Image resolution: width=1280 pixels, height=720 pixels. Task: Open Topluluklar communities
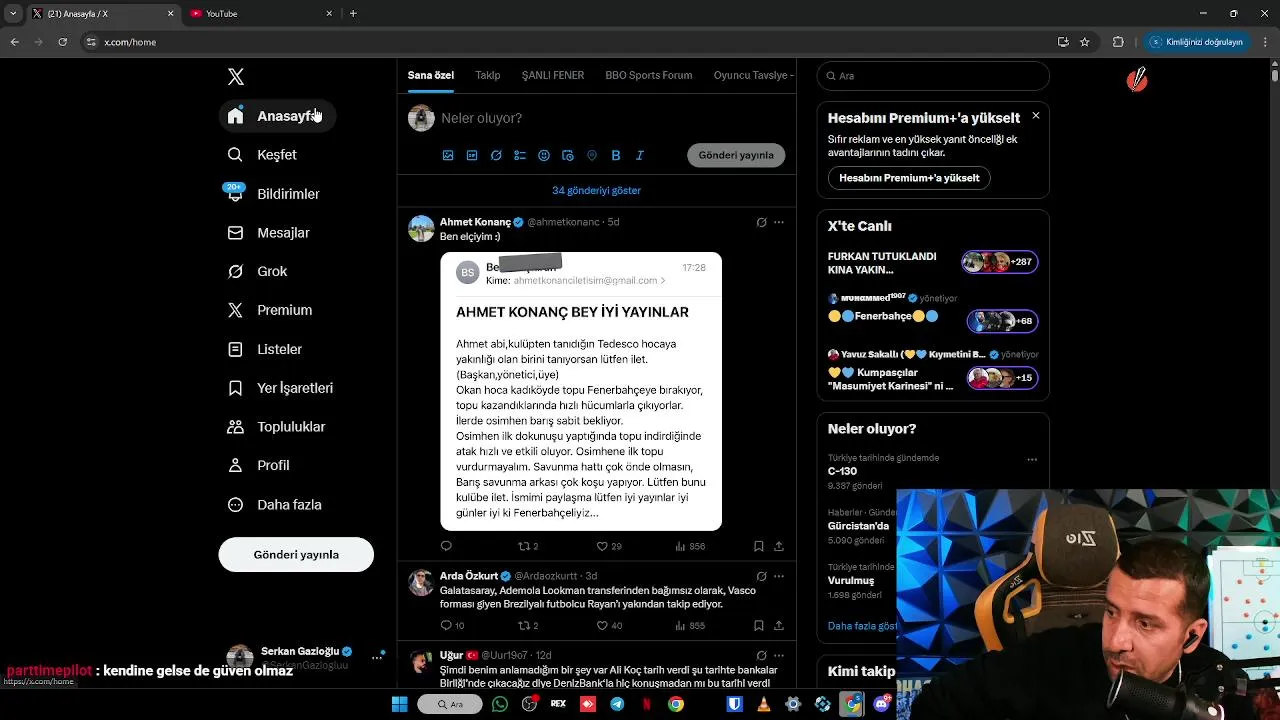(276, 427)
